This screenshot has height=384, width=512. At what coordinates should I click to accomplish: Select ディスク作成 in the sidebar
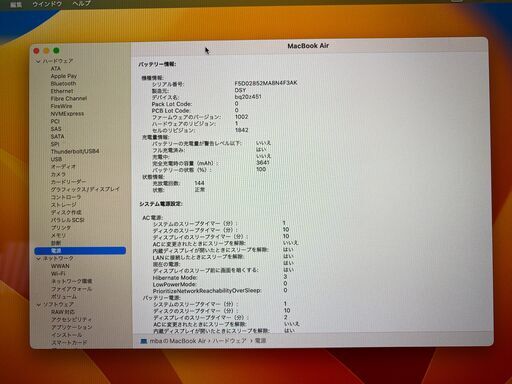coord(66,212)
